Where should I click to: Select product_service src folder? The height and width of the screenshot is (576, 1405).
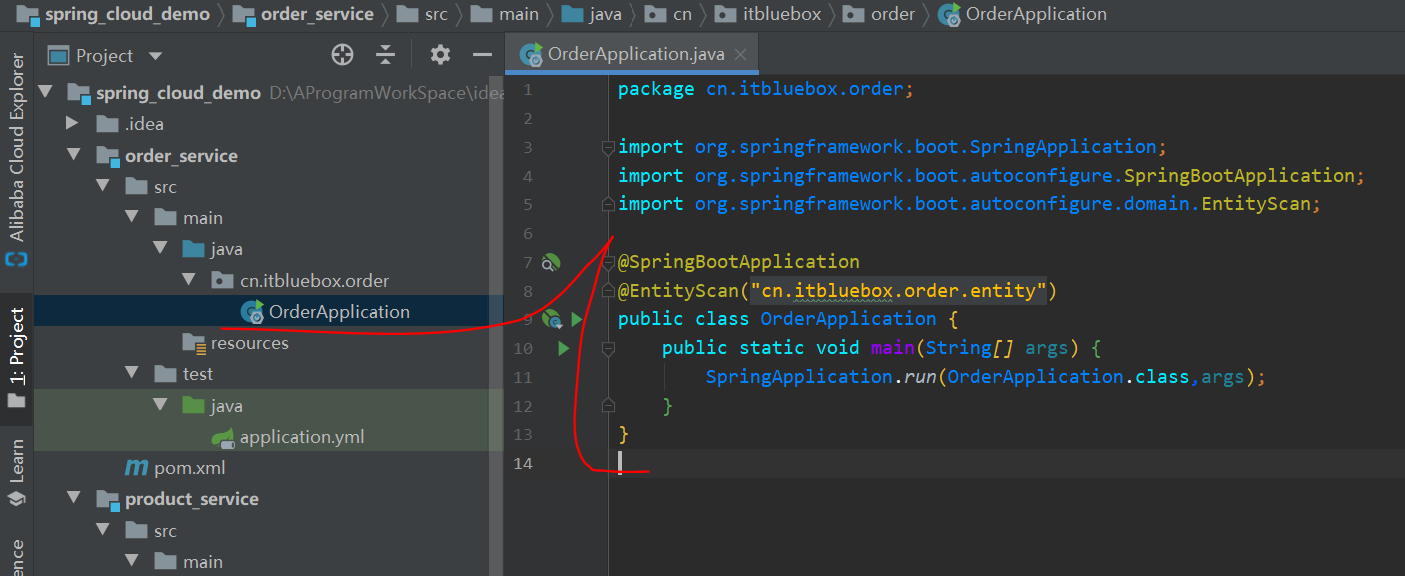point(150,531)
